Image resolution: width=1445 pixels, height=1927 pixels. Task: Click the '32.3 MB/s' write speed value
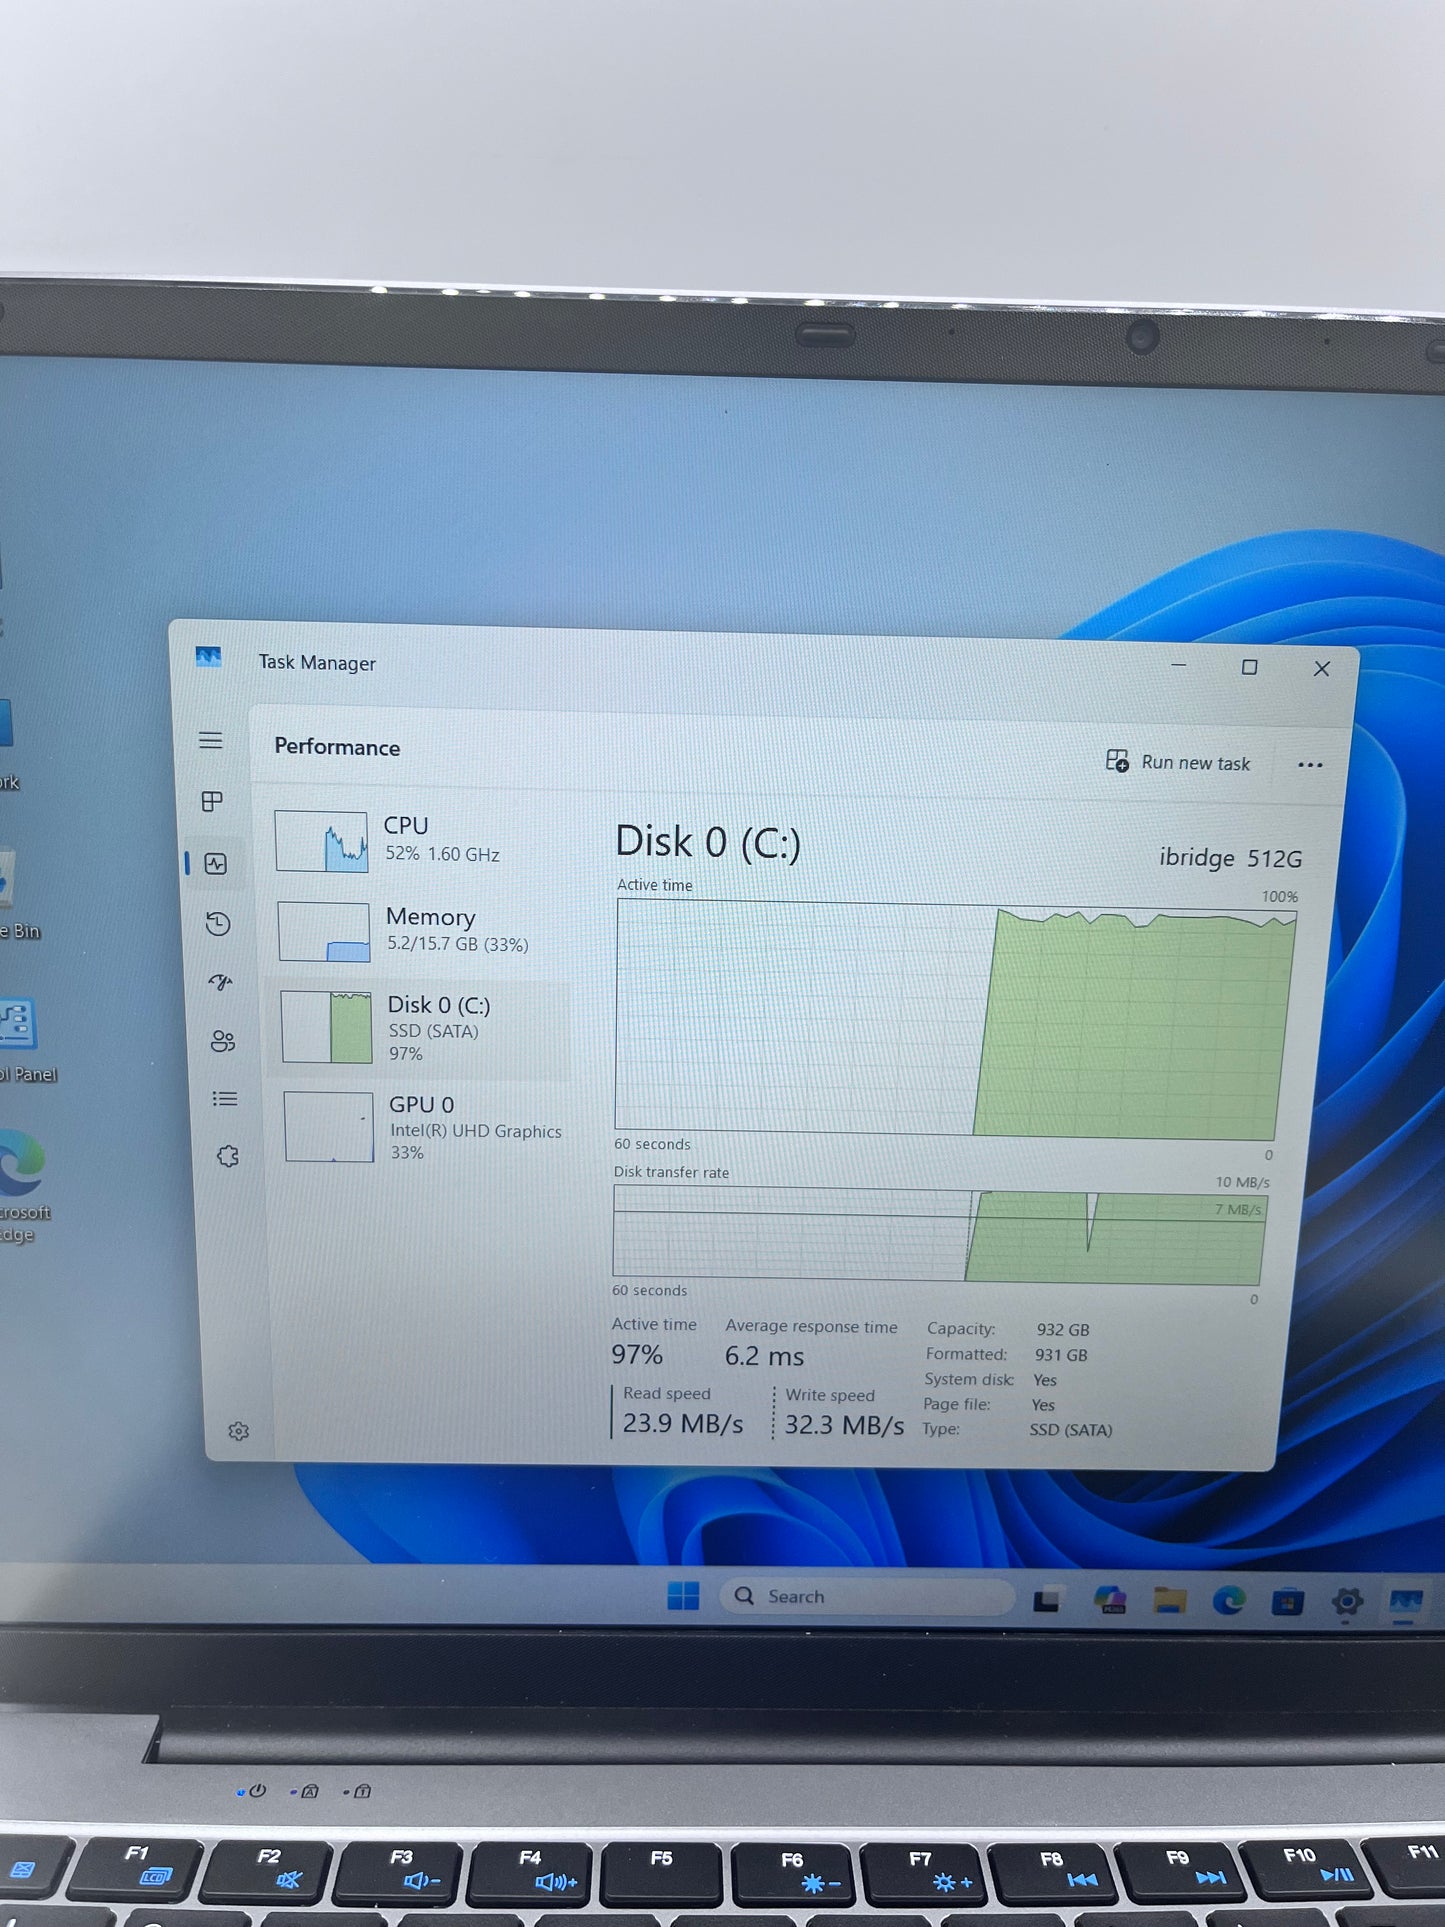click(844, 1424)
